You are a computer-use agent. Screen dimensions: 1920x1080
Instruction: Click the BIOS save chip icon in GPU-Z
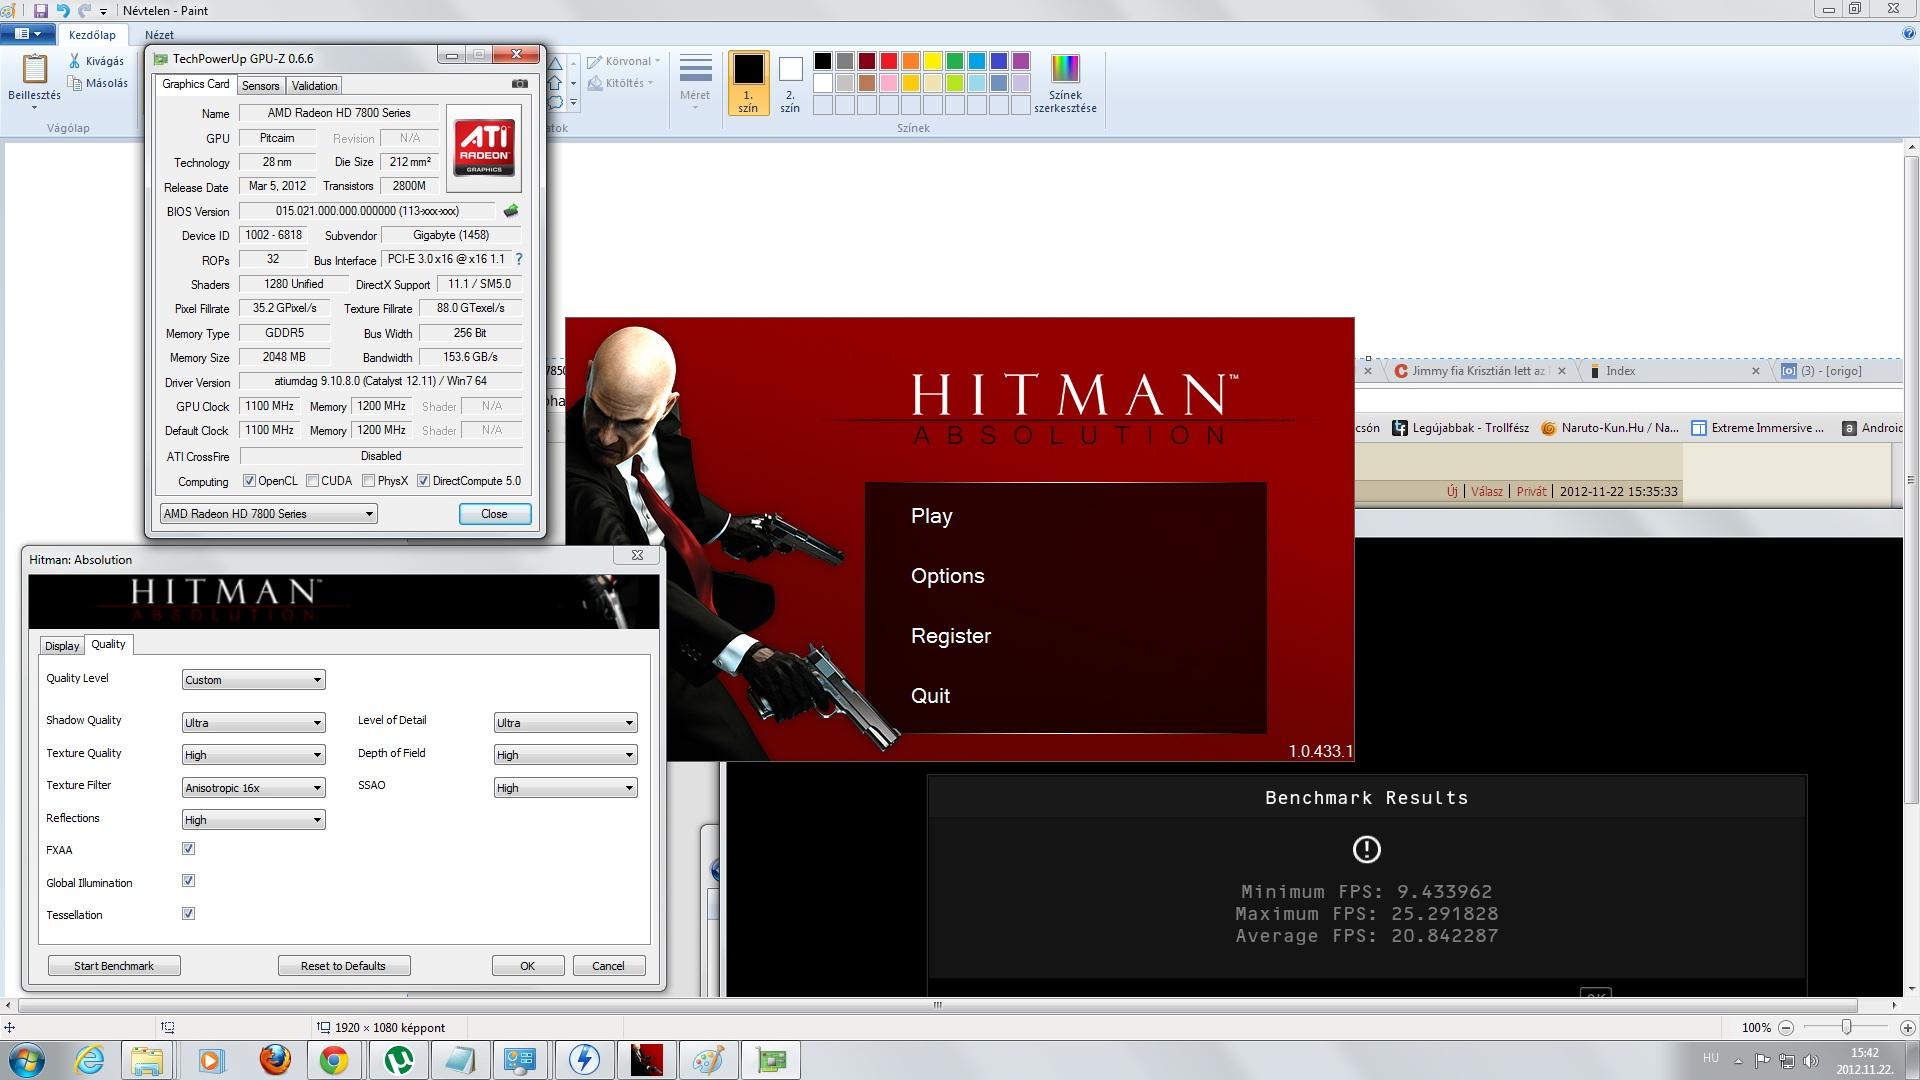(511, 211)
